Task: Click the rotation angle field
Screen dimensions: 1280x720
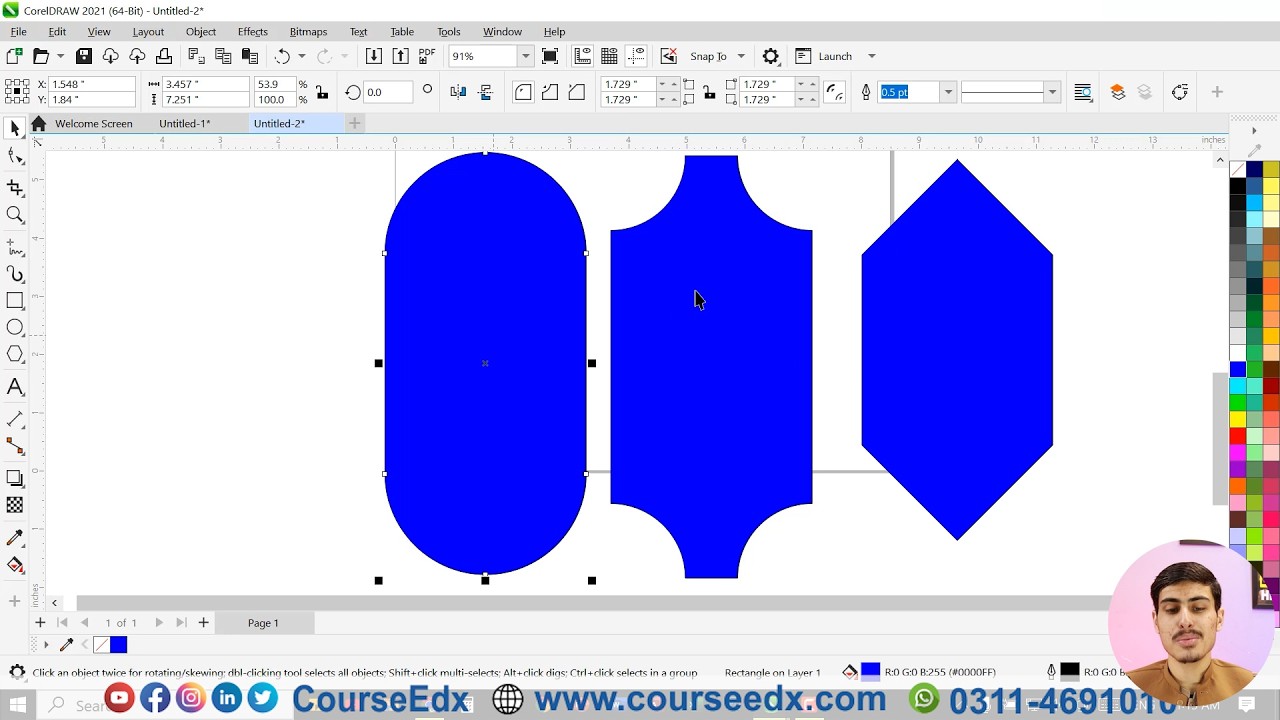Action: point(388,92)
